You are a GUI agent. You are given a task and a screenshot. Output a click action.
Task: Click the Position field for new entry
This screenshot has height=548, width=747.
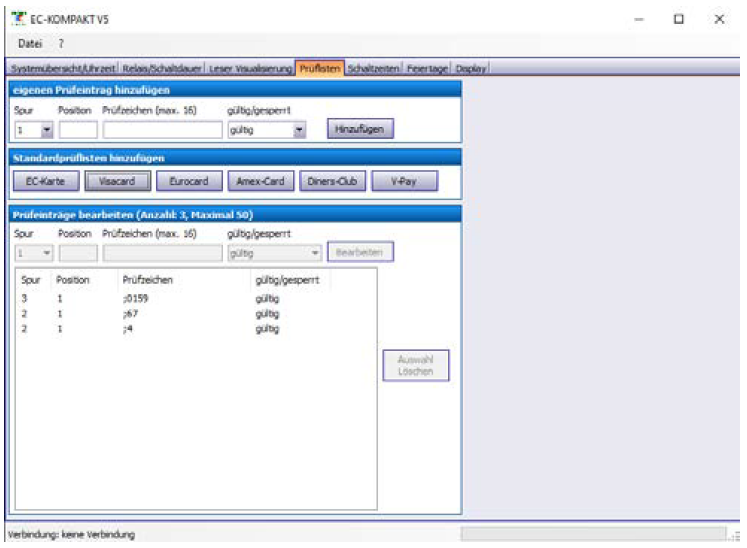pos(78,130)
